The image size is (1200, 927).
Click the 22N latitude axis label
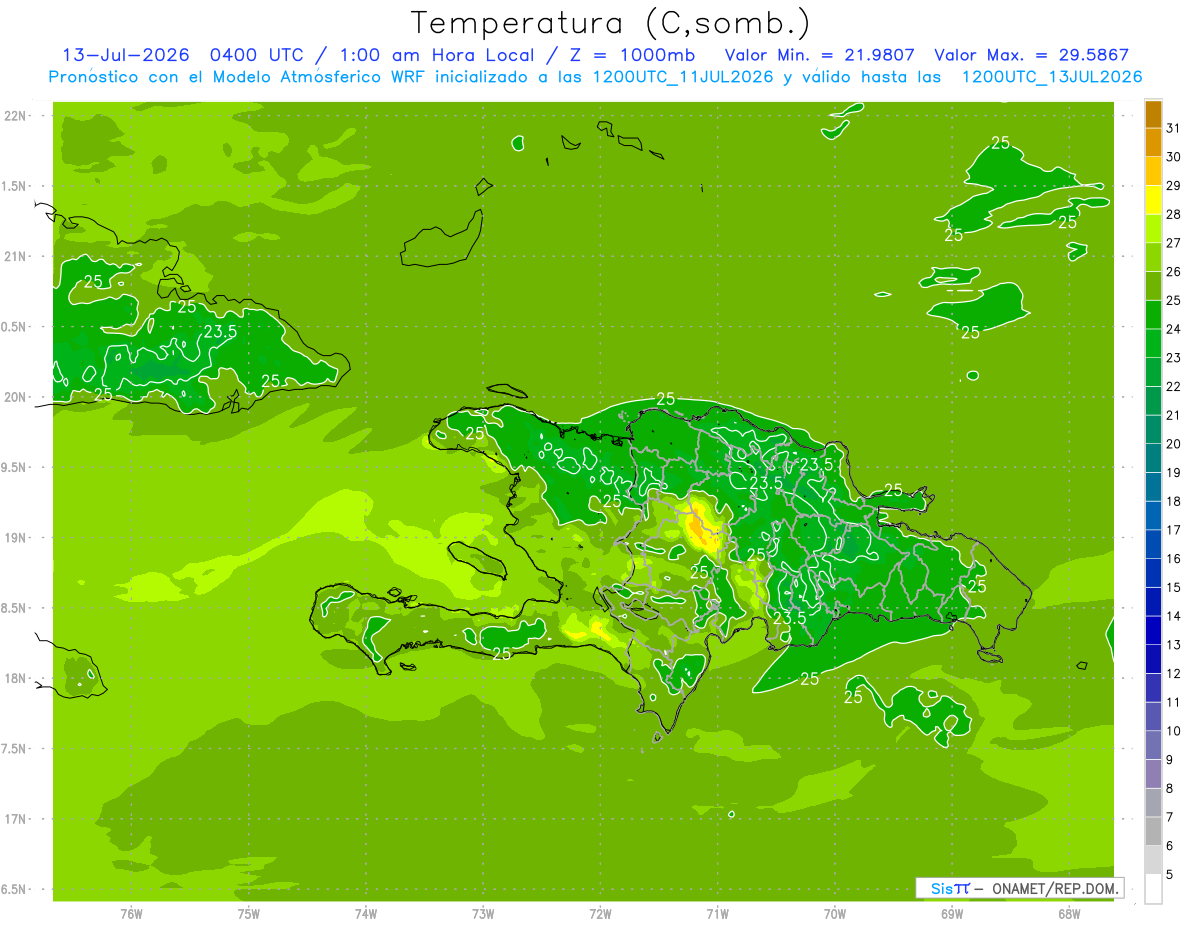15,116
